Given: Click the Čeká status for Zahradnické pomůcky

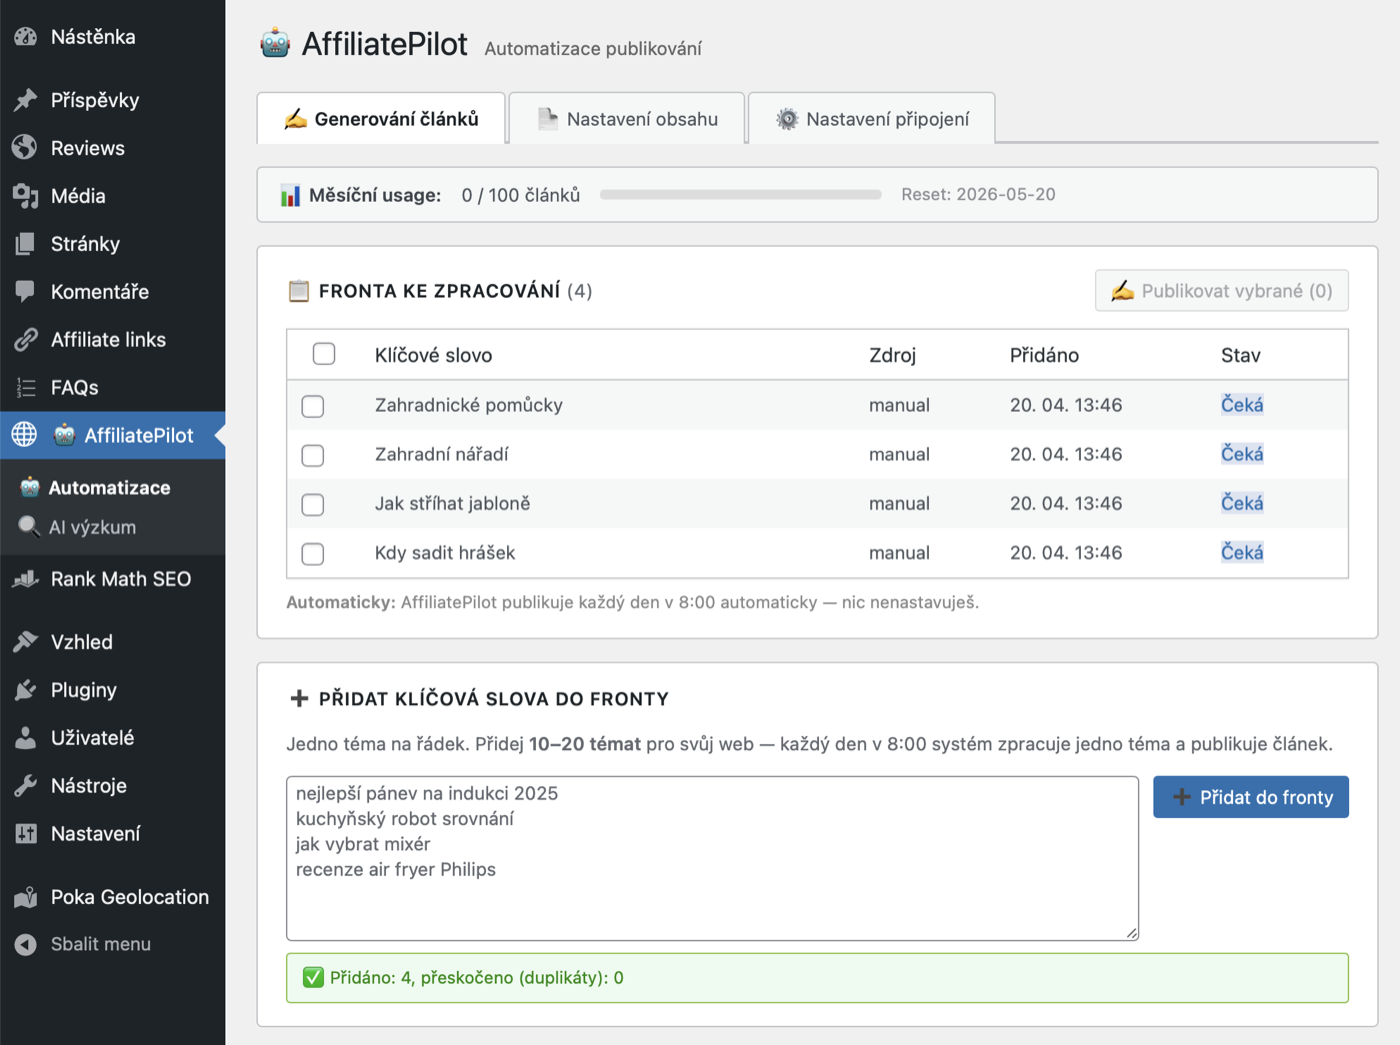Looking at the screenshot, I should coord(1242,405).
